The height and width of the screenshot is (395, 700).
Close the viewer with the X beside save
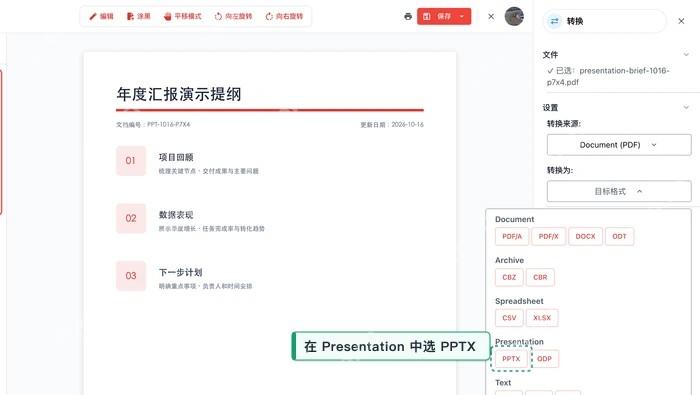491,17
